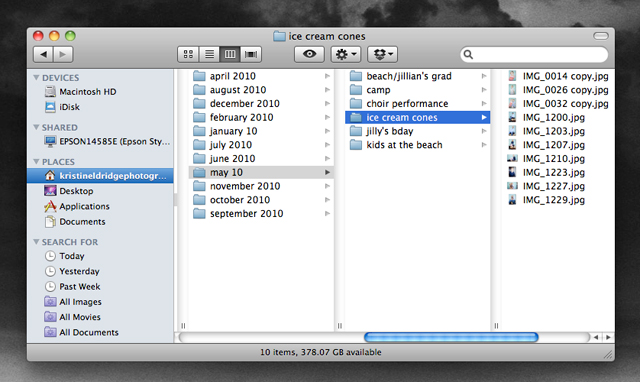Select the september 2010 folder
Screen dimensions: 640x382
(261, 213)
